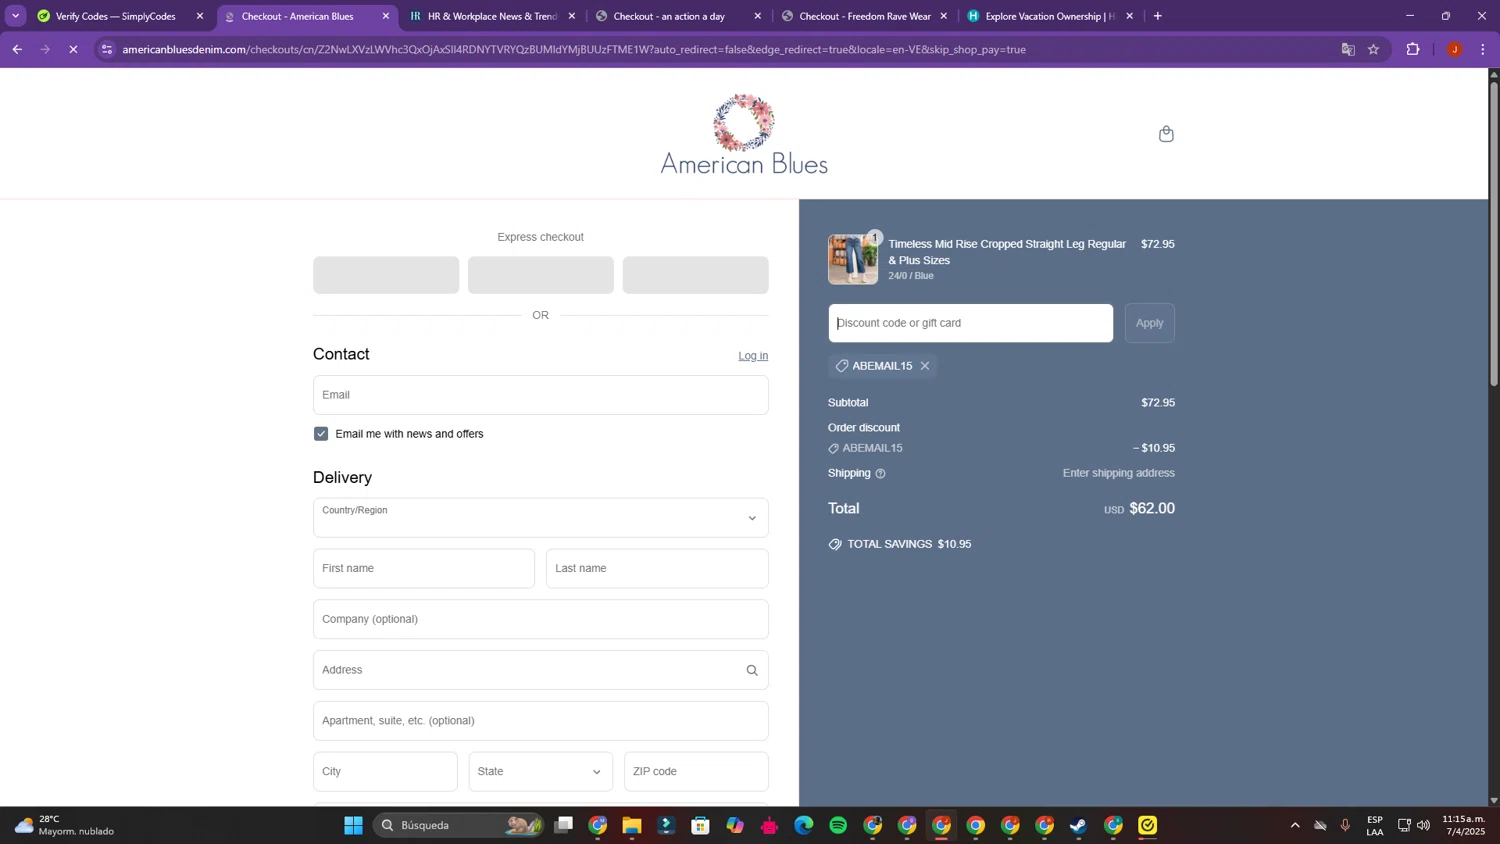The width and height of the screenshot is (1500, 844).
Task: Close the Checkout - American Blues tab
Action: point(386,16)
